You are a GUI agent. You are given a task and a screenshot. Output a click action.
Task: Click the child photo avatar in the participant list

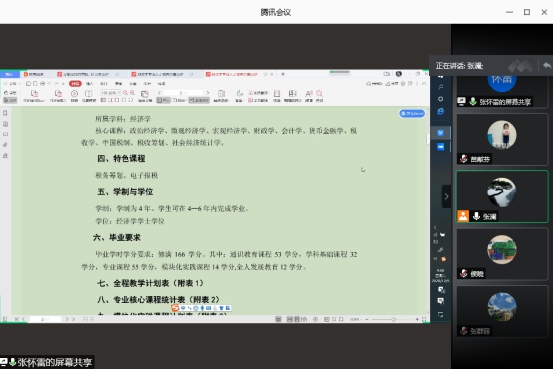(x=502, y=135)
